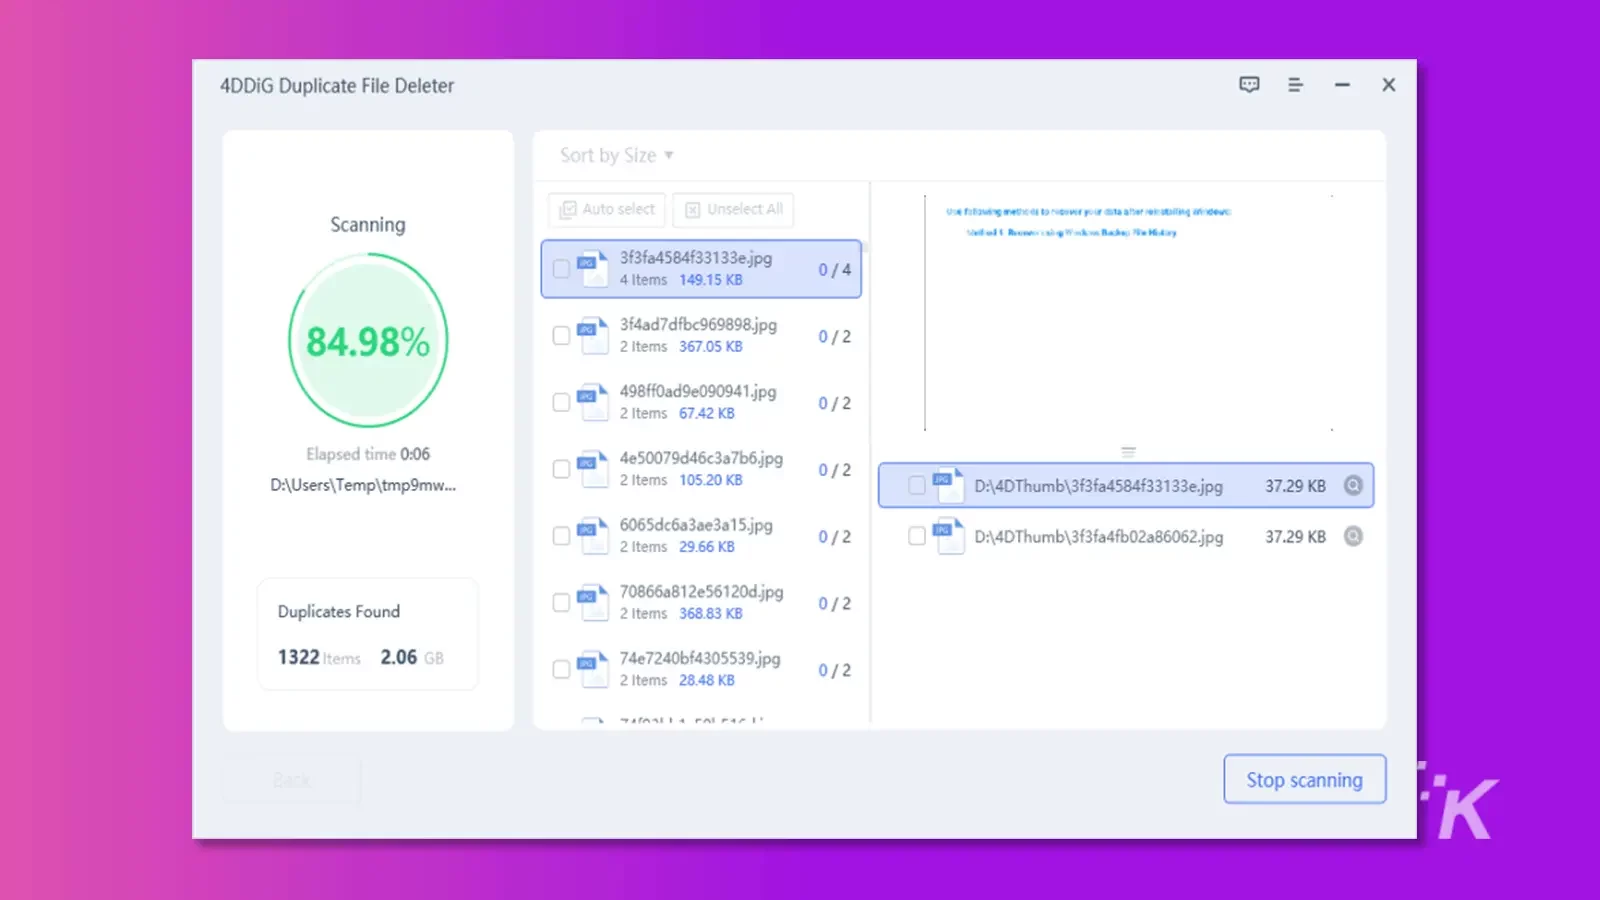This screenshot has width=1600, height=900.
Task: Check D:\4DThumb\3f3fa4fb02a86062.jpg file checkbox
Action: click(x=916, y=536)
